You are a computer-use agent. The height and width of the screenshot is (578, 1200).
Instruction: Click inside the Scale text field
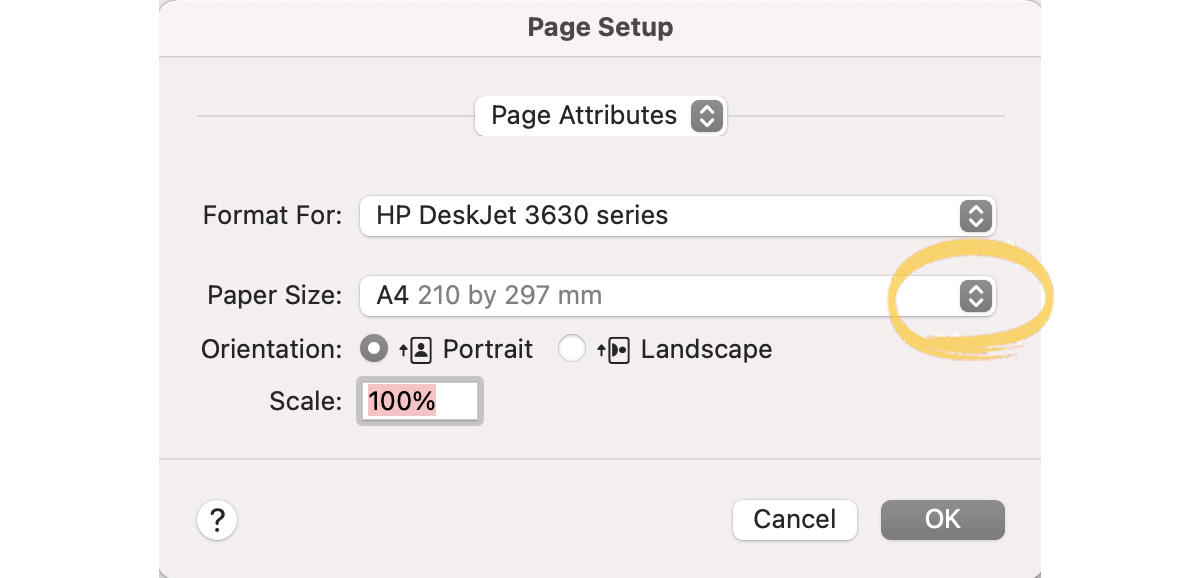(x=420, y=400)
